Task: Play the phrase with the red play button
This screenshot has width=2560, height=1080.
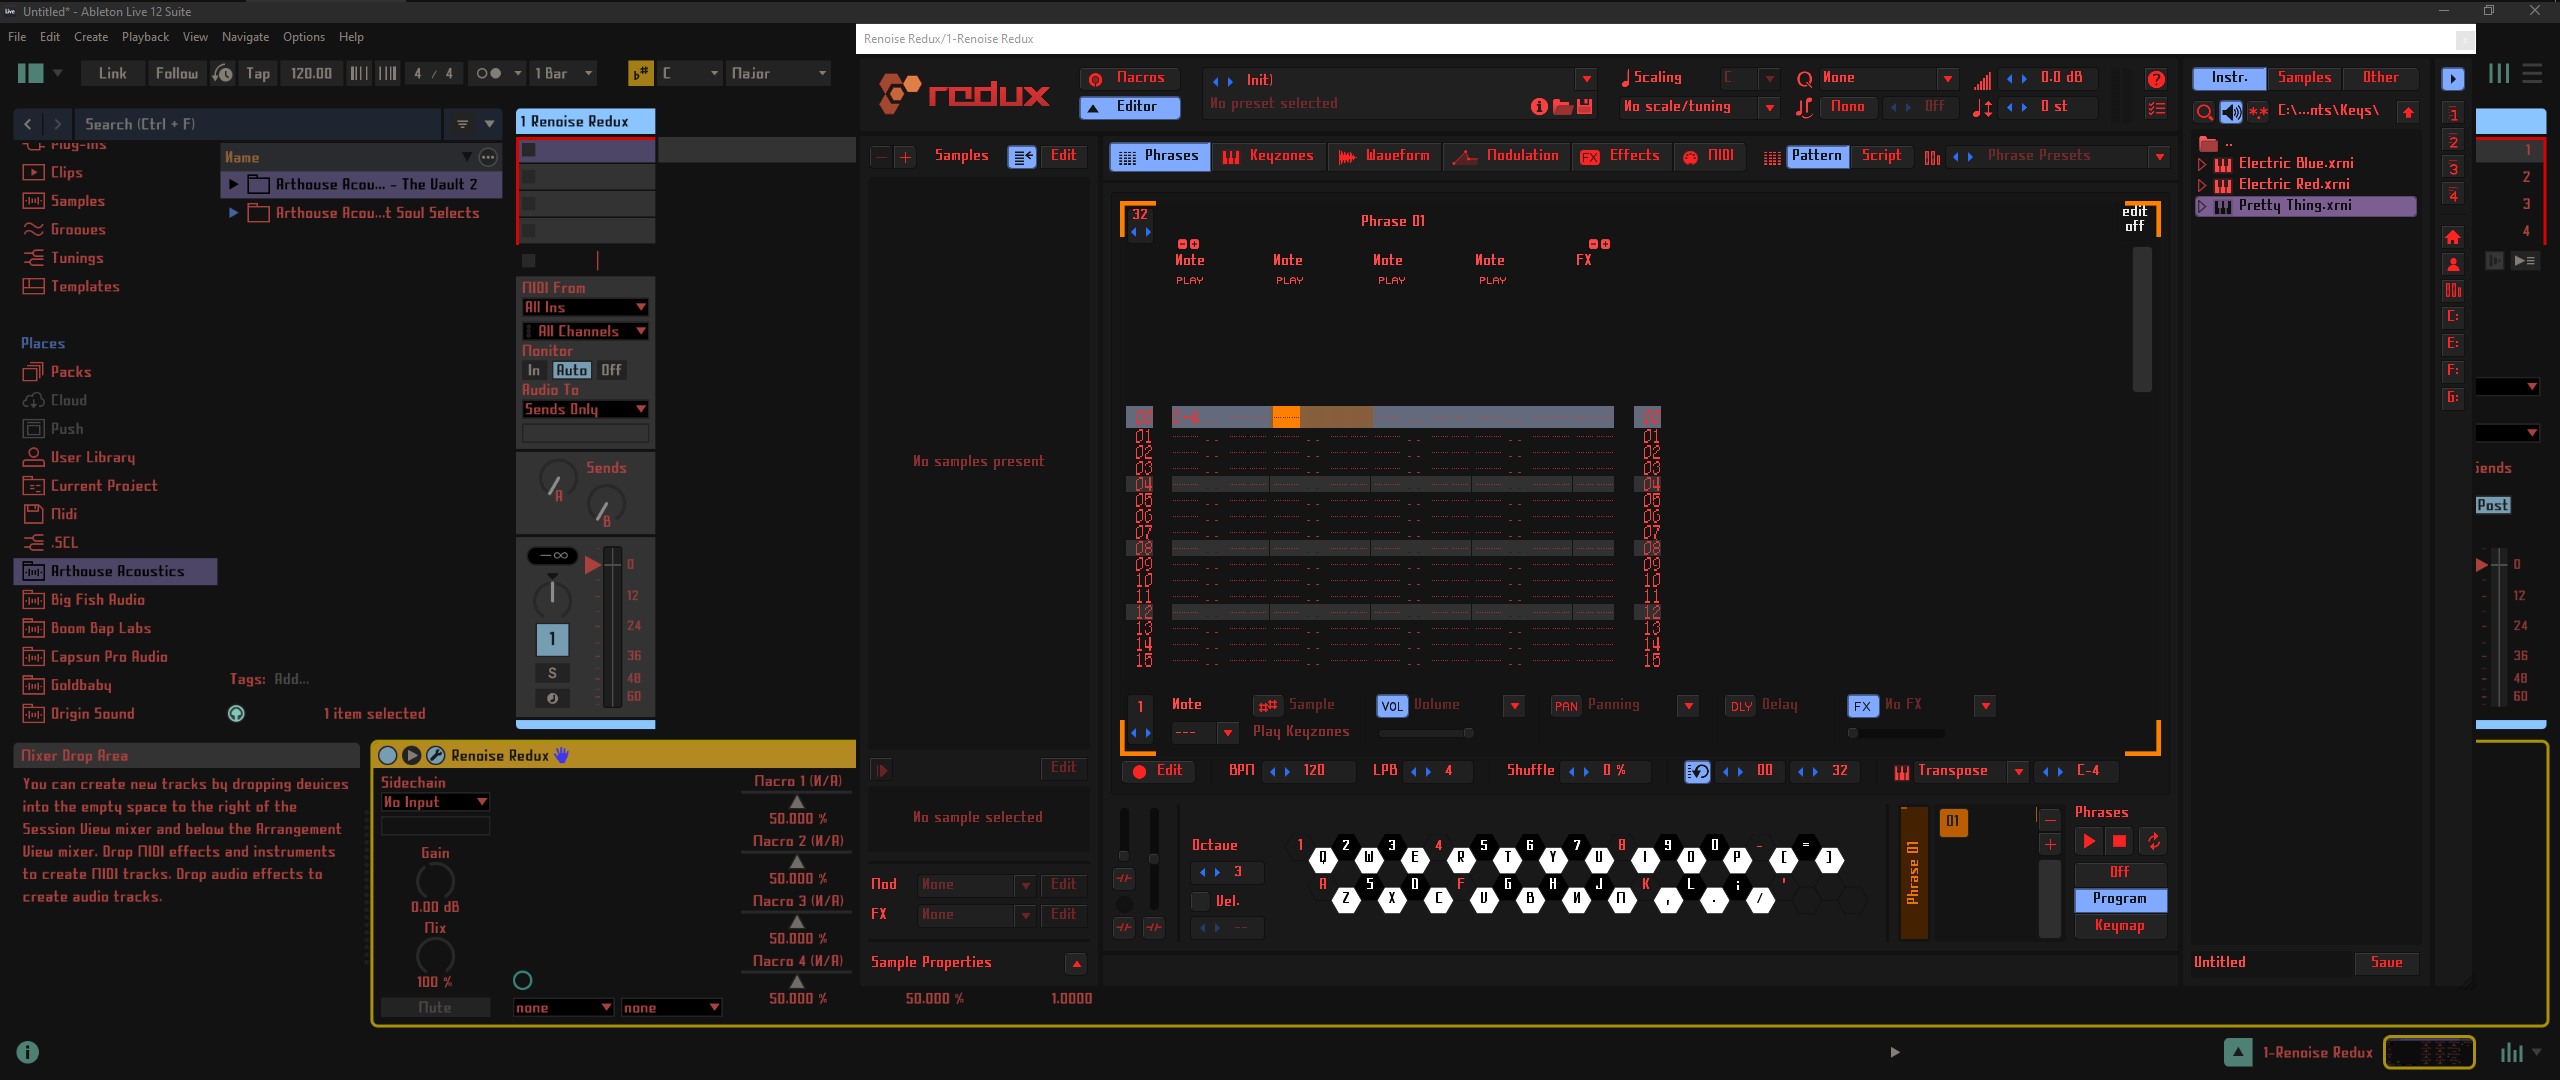Action: (x=2088, y=842)
